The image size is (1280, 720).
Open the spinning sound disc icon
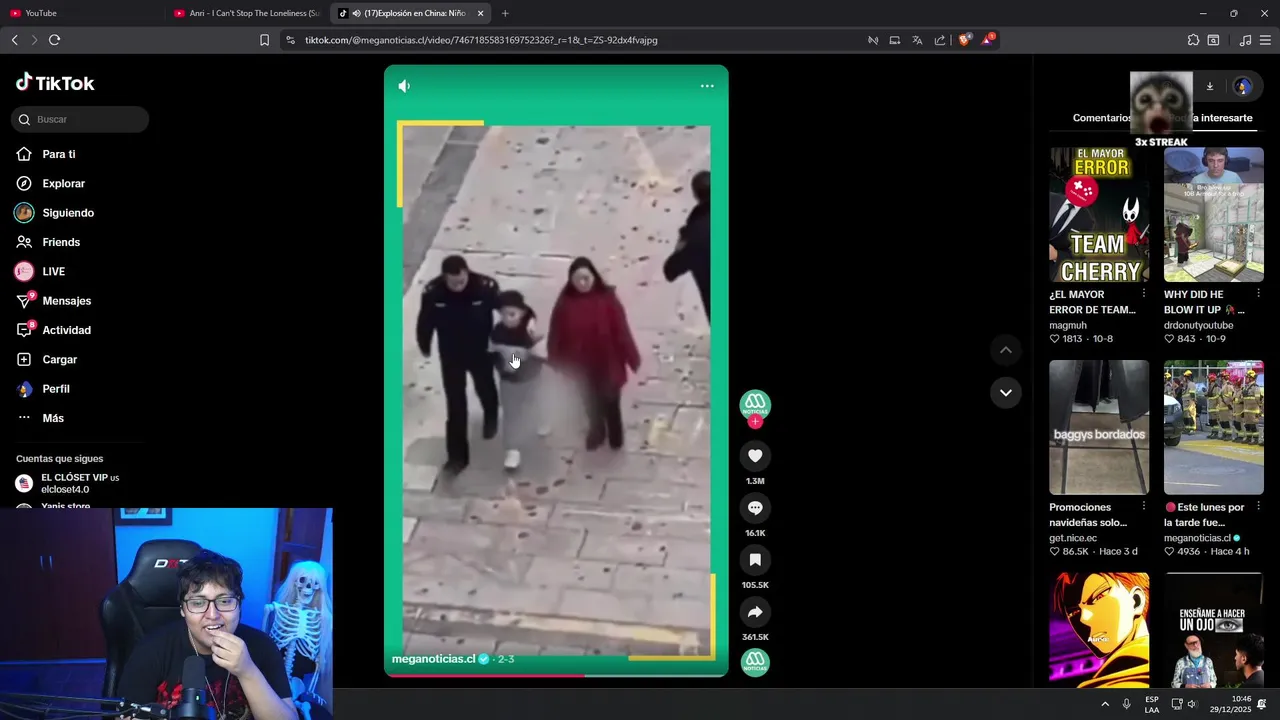coord(755,662)
